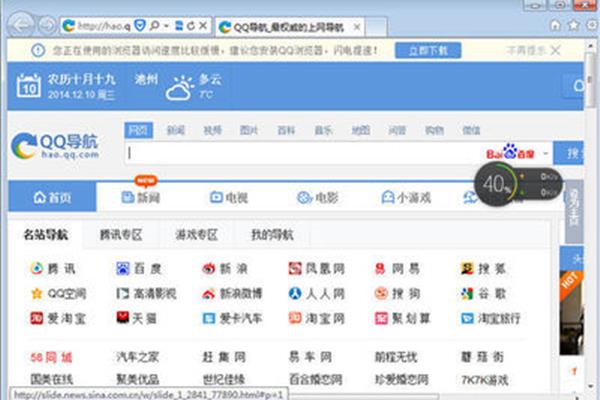This screenshot has height=400, width=600.
Task: Switch to the 我的导航 tab
Action: pos(272,234)
